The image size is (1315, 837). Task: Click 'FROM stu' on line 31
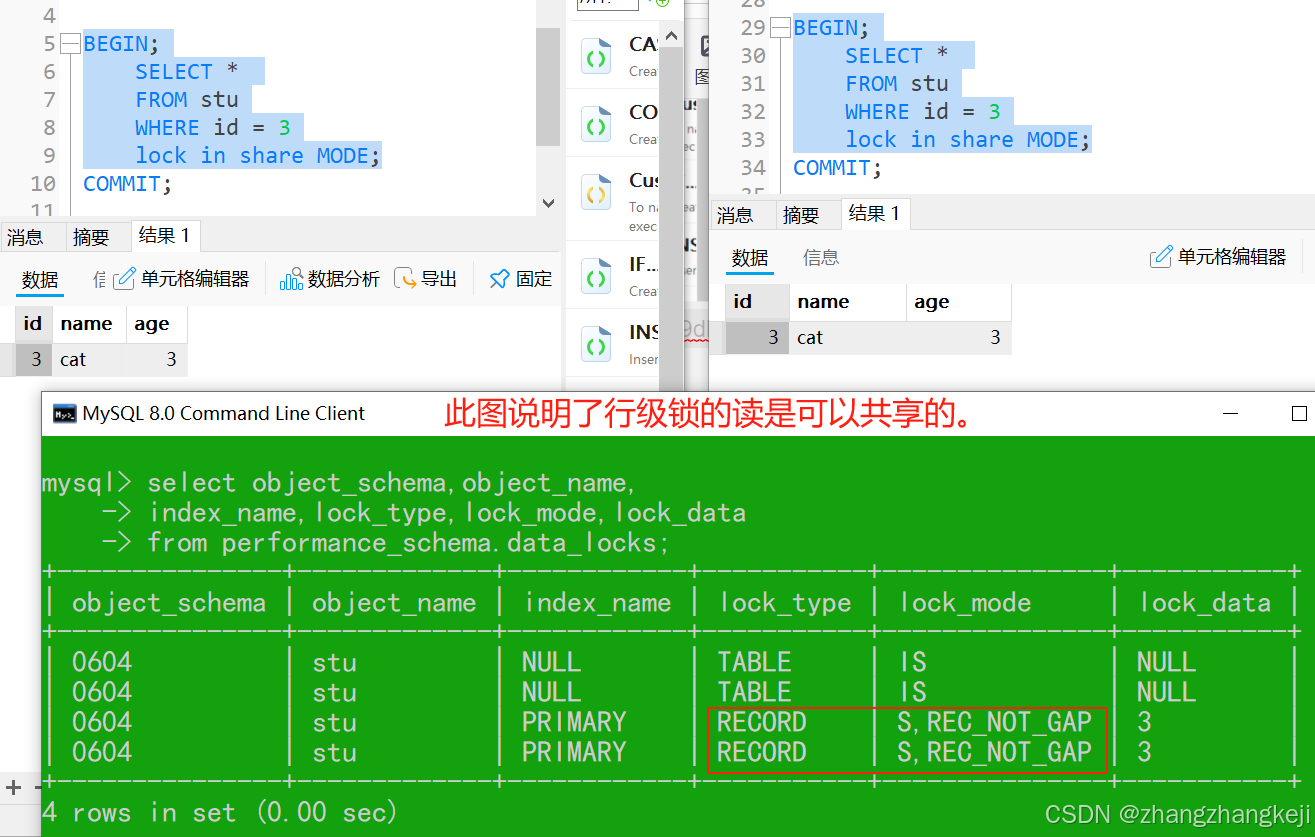point(897,84)
